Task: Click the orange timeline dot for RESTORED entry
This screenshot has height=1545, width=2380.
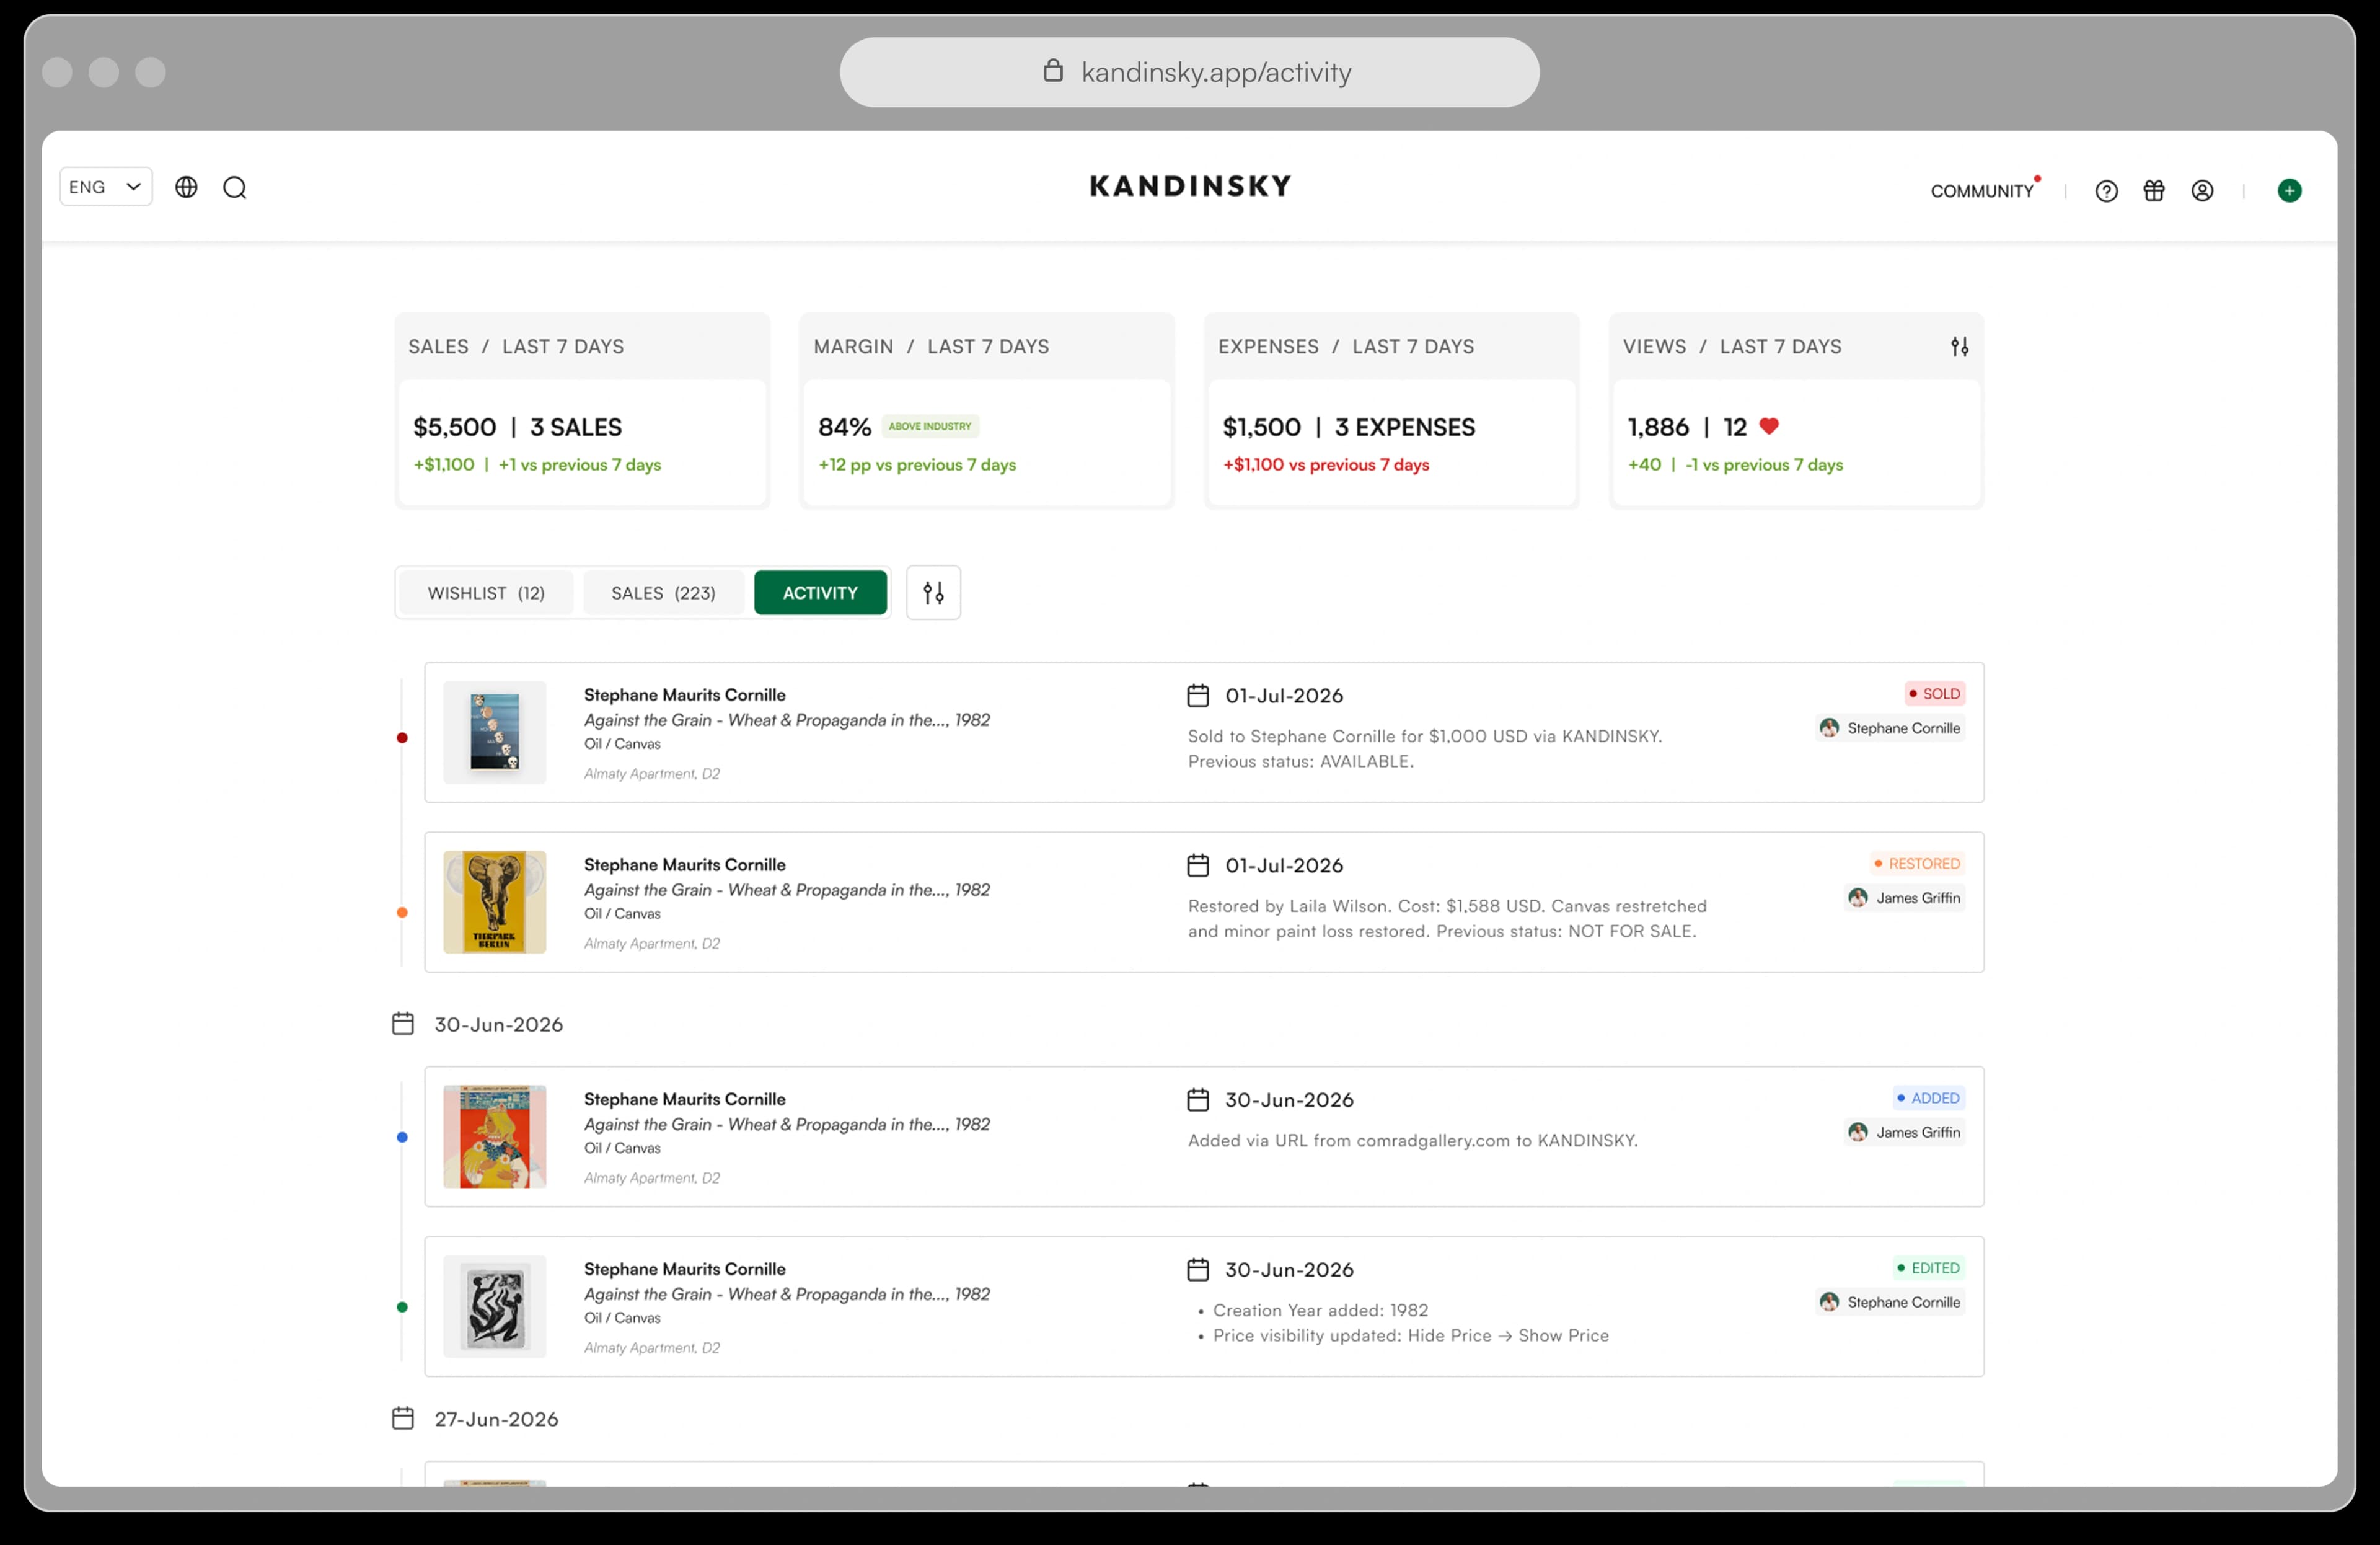Action: point(402,912)
